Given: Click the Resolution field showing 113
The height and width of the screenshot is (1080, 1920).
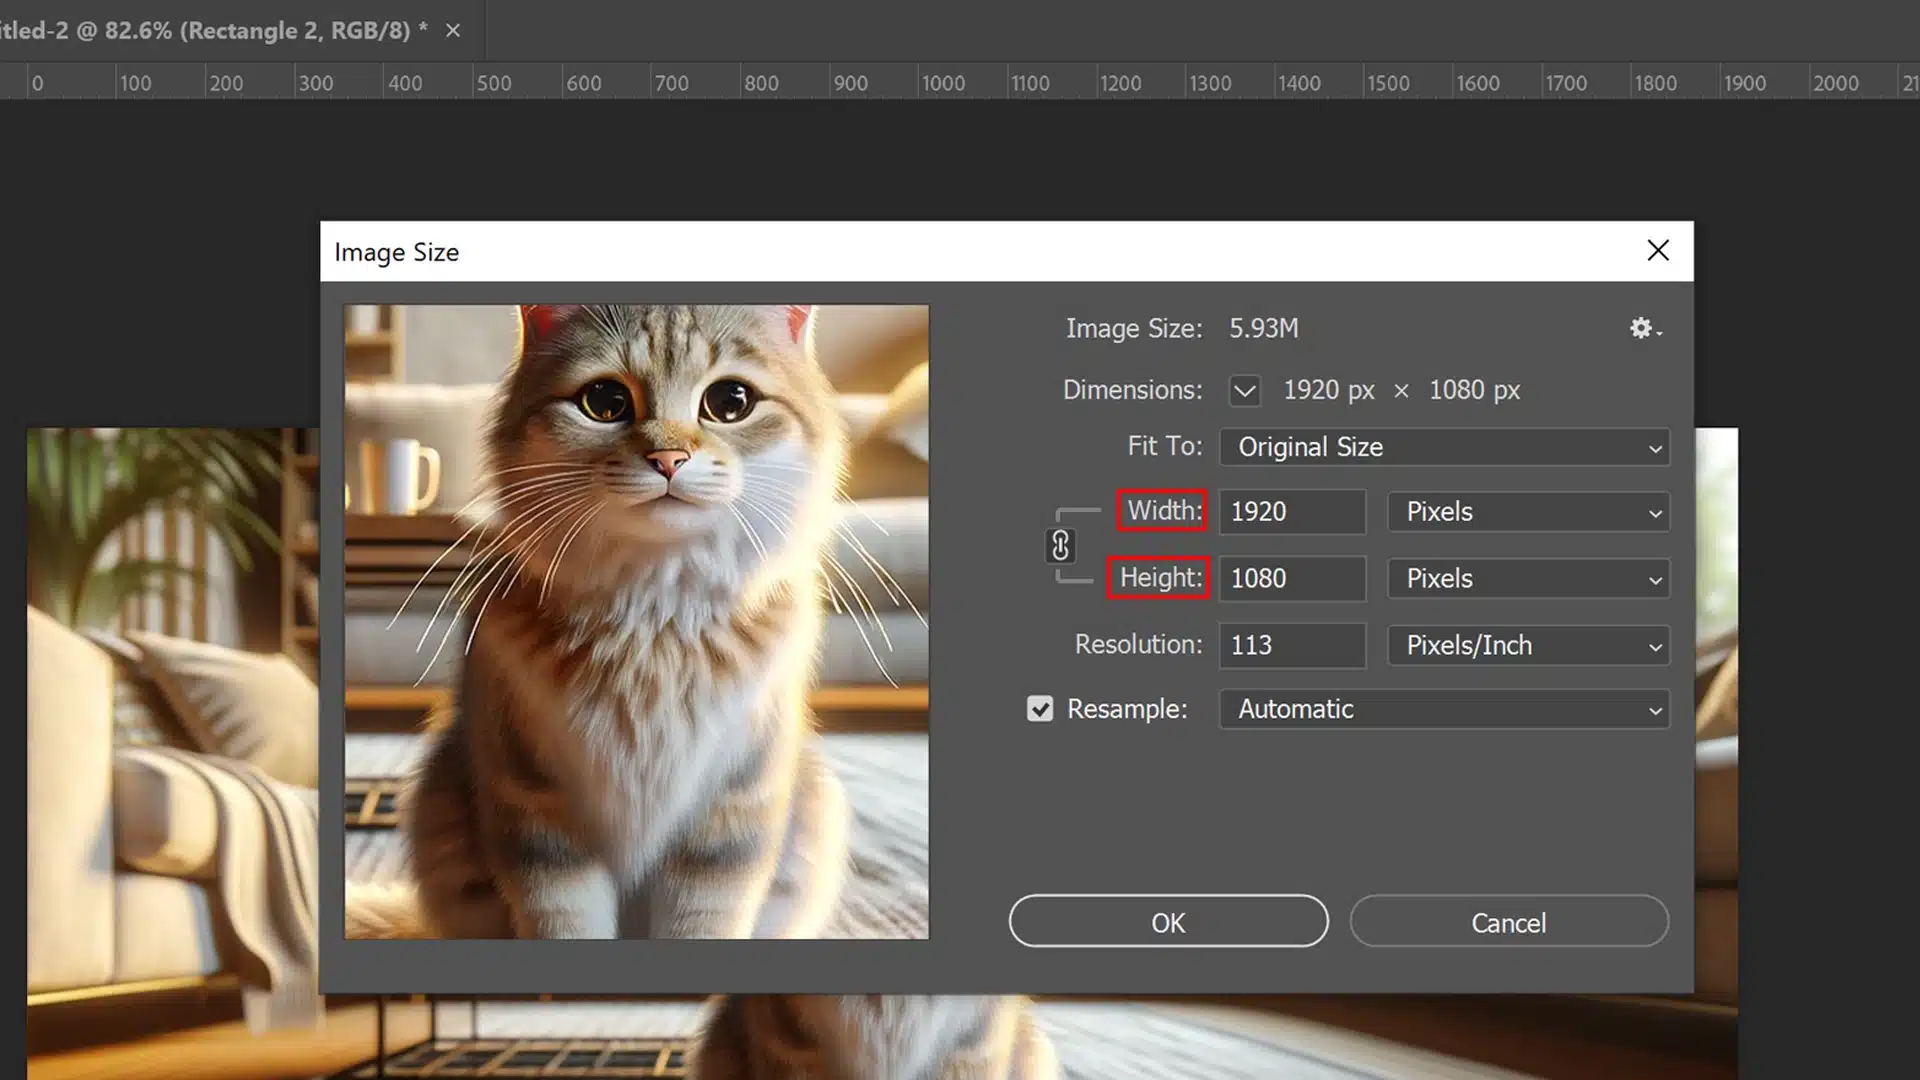Looking at the screenshot, I should point(1292,646).
